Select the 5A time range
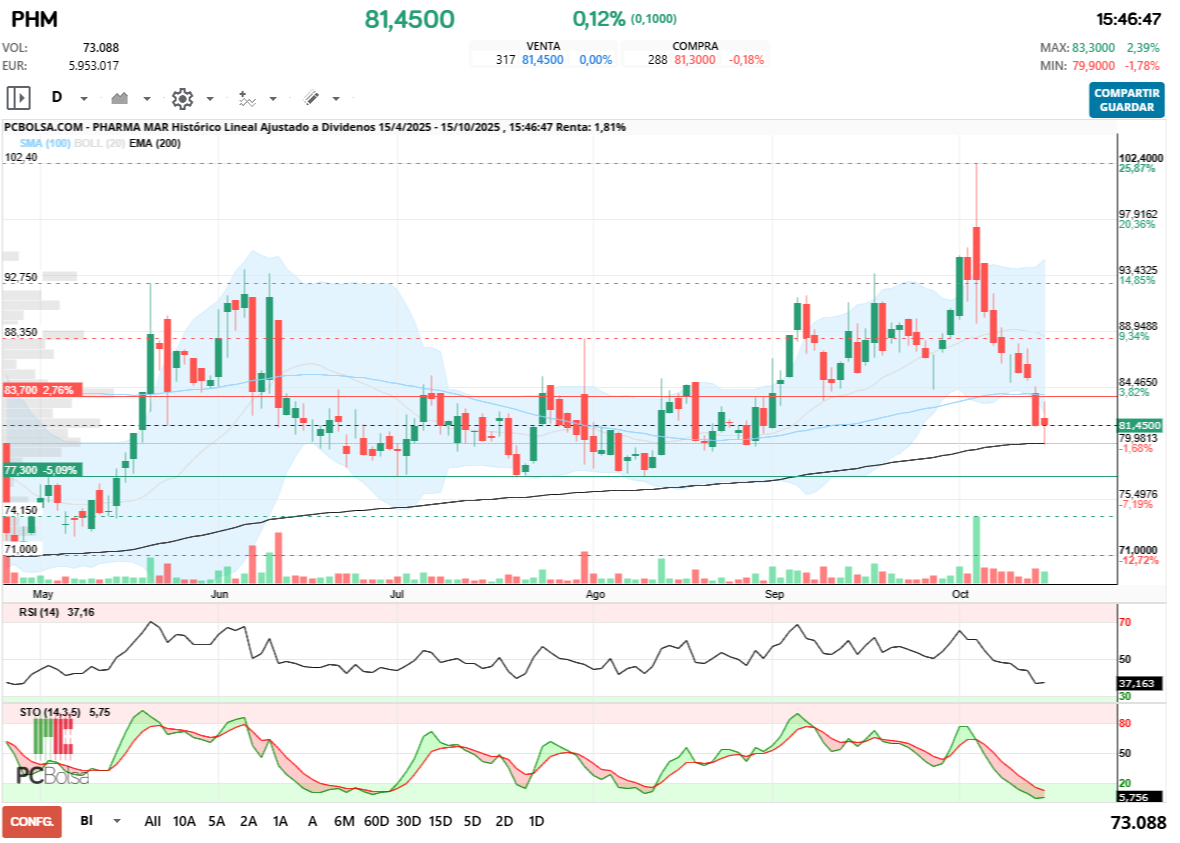The image size is (1180, 843). tap(217, 821)
